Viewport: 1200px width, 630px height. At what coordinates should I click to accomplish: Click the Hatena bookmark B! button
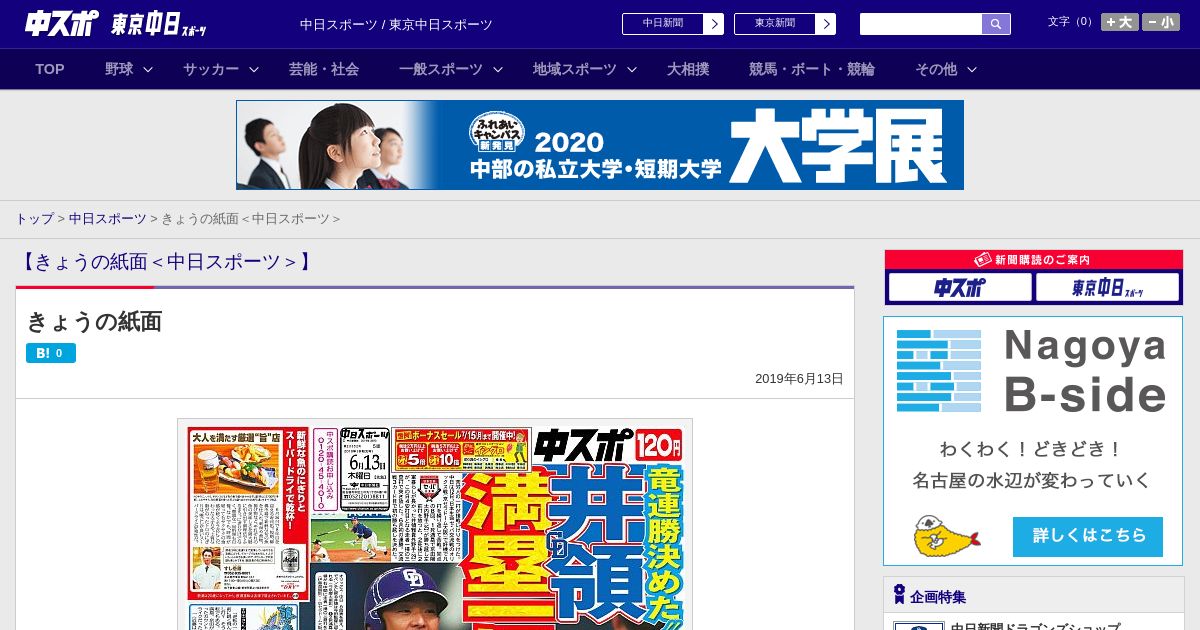pyautogui.click(x=51, y=353)
